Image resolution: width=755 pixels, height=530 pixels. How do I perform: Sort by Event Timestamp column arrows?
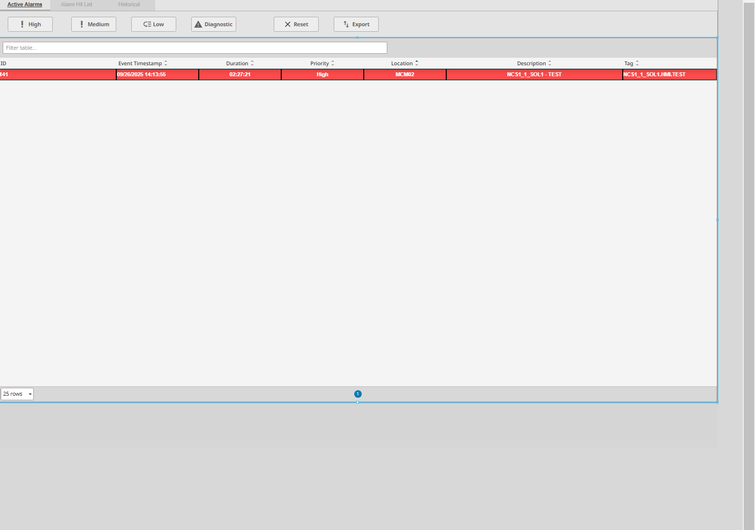[x=166, y=63]
